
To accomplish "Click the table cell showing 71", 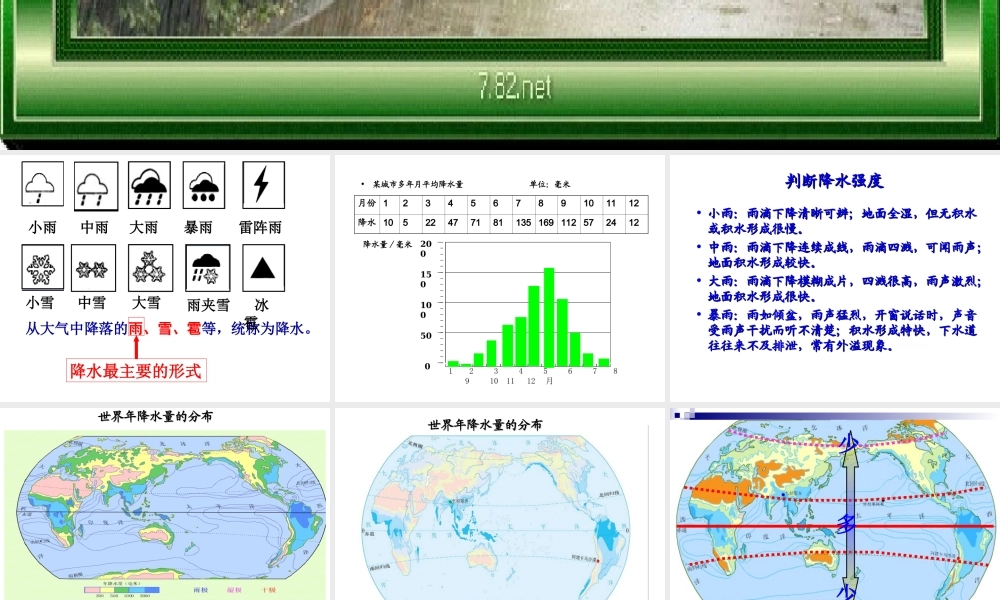I will (478, 223).
